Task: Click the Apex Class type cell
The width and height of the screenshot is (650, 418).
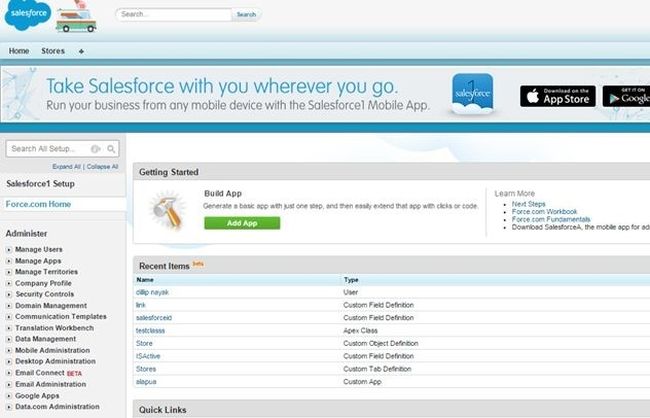Action: click(360, 331)
